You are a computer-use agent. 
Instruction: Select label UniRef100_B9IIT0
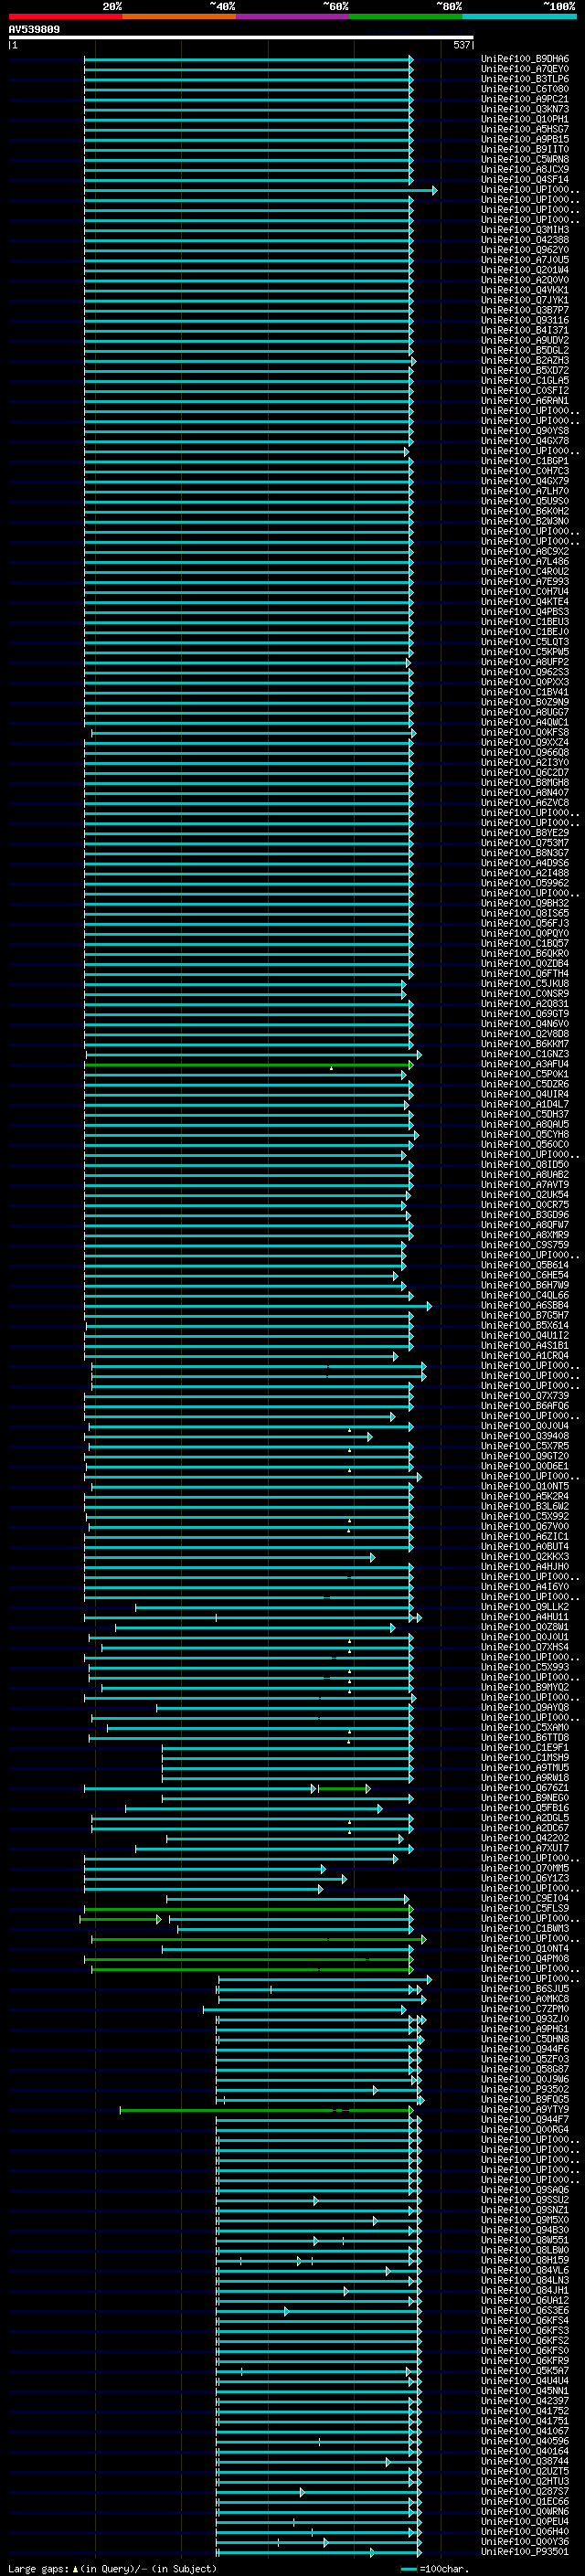coord(525,149)
